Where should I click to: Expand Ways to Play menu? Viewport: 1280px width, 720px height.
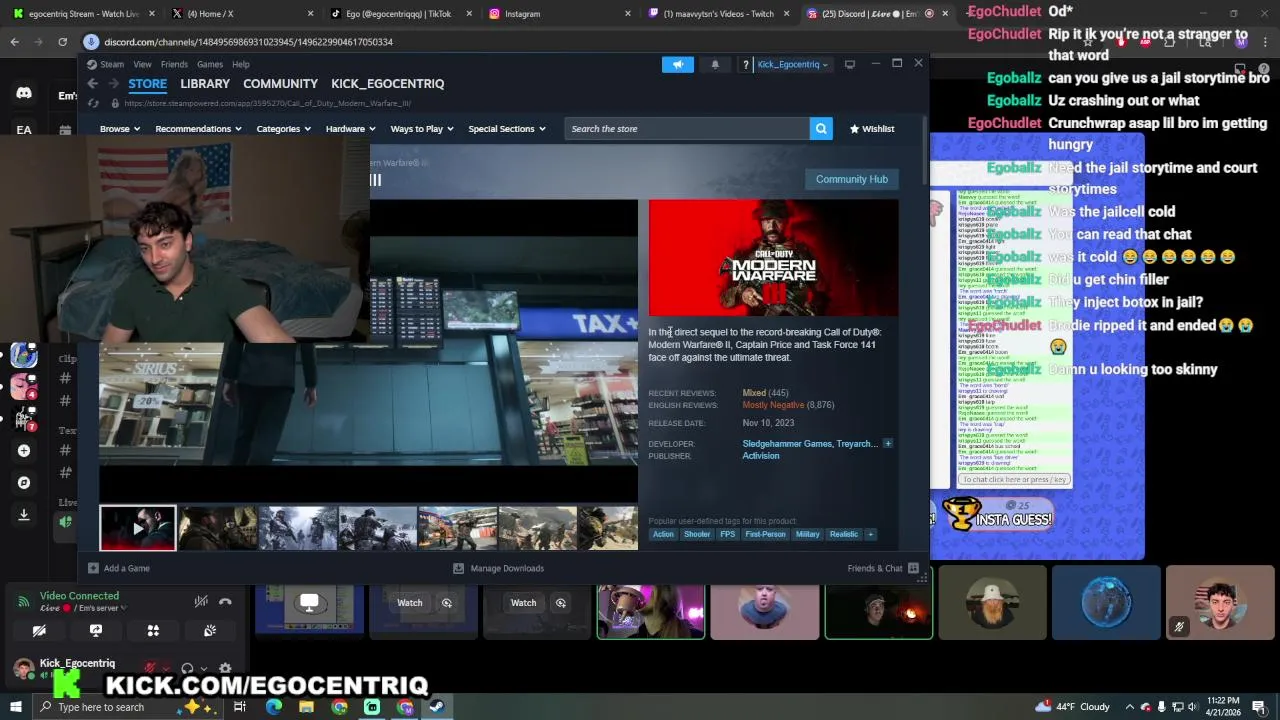[x=422, y=129]
